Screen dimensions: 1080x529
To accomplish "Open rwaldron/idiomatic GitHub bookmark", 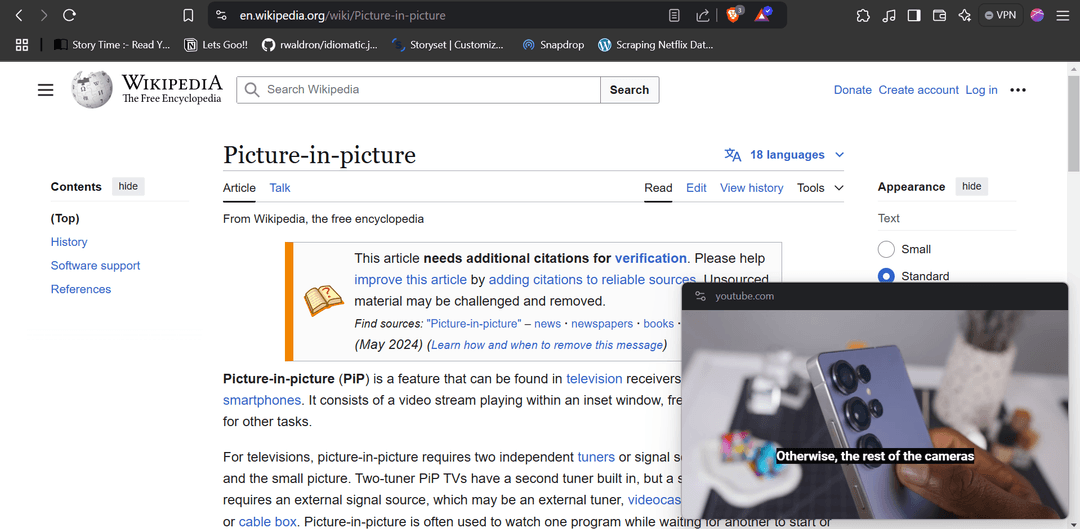I will pos(320,45).
